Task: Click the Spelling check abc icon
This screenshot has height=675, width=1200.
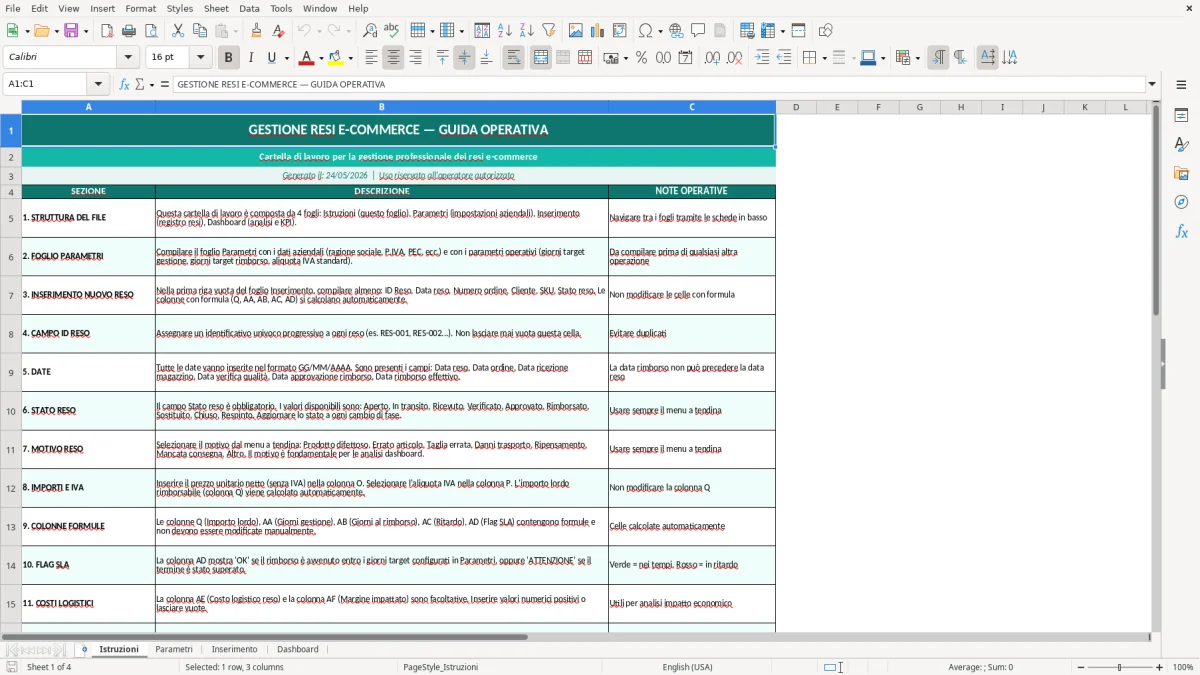Action: click(x=392, y=31)
